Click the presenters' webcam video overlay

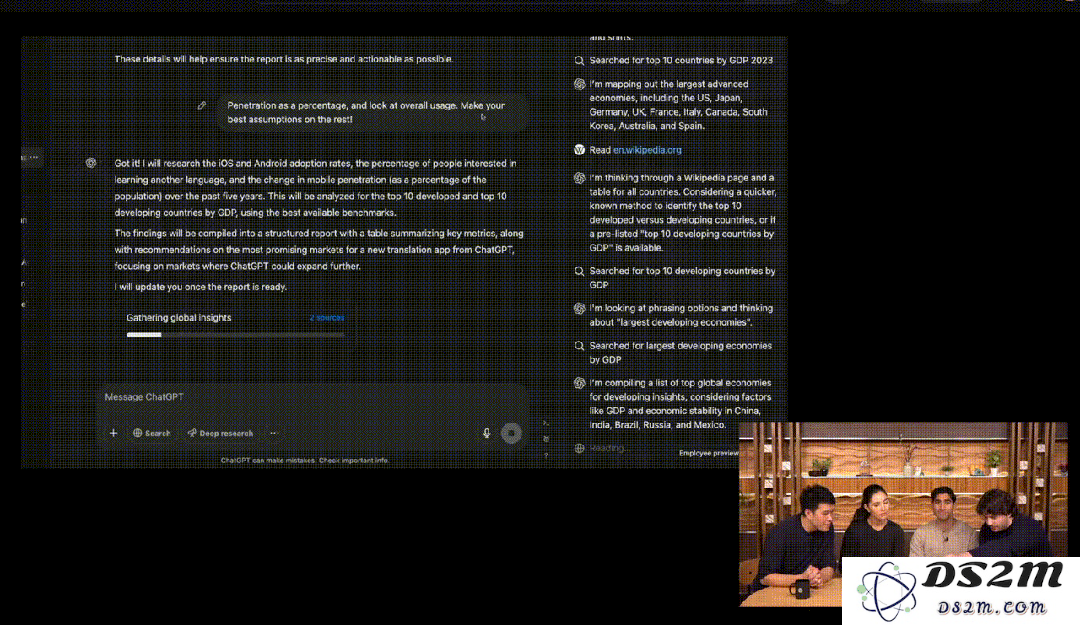[x=903, y=515]
